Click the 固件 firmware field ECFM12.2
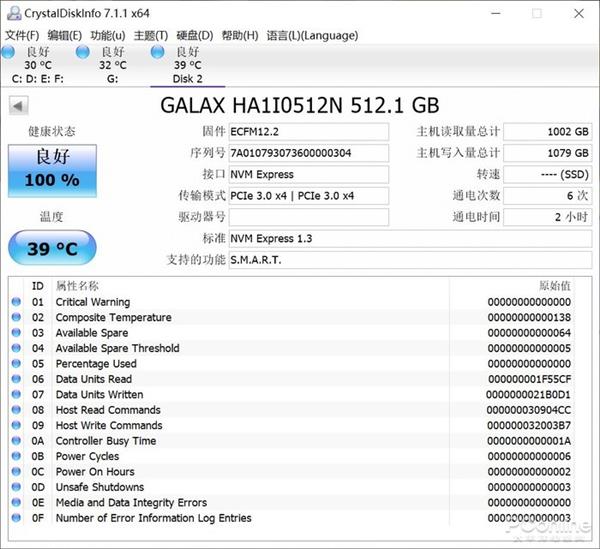Image resolution: width=600 pixels, height=549 pixels. pyautogui.click(x=308, y=132)
